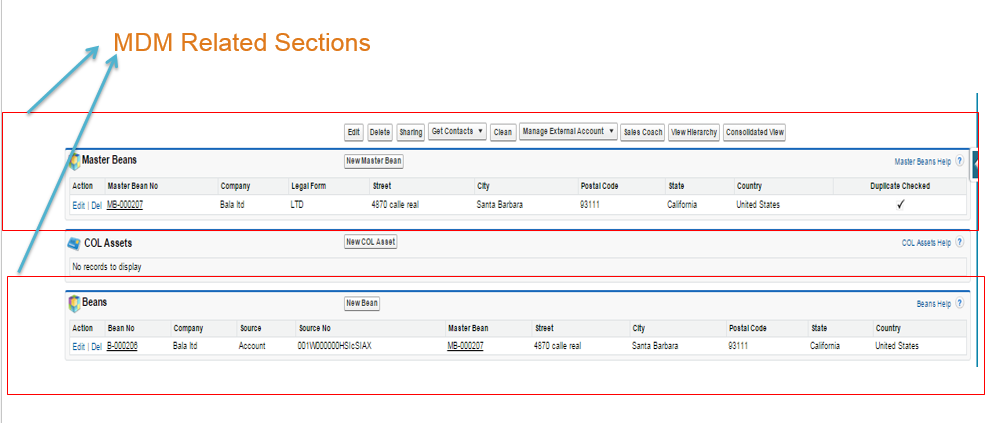Expand the Get Contacts dropdown
The image size is (1003, 423).
click(x=457, y=132)
